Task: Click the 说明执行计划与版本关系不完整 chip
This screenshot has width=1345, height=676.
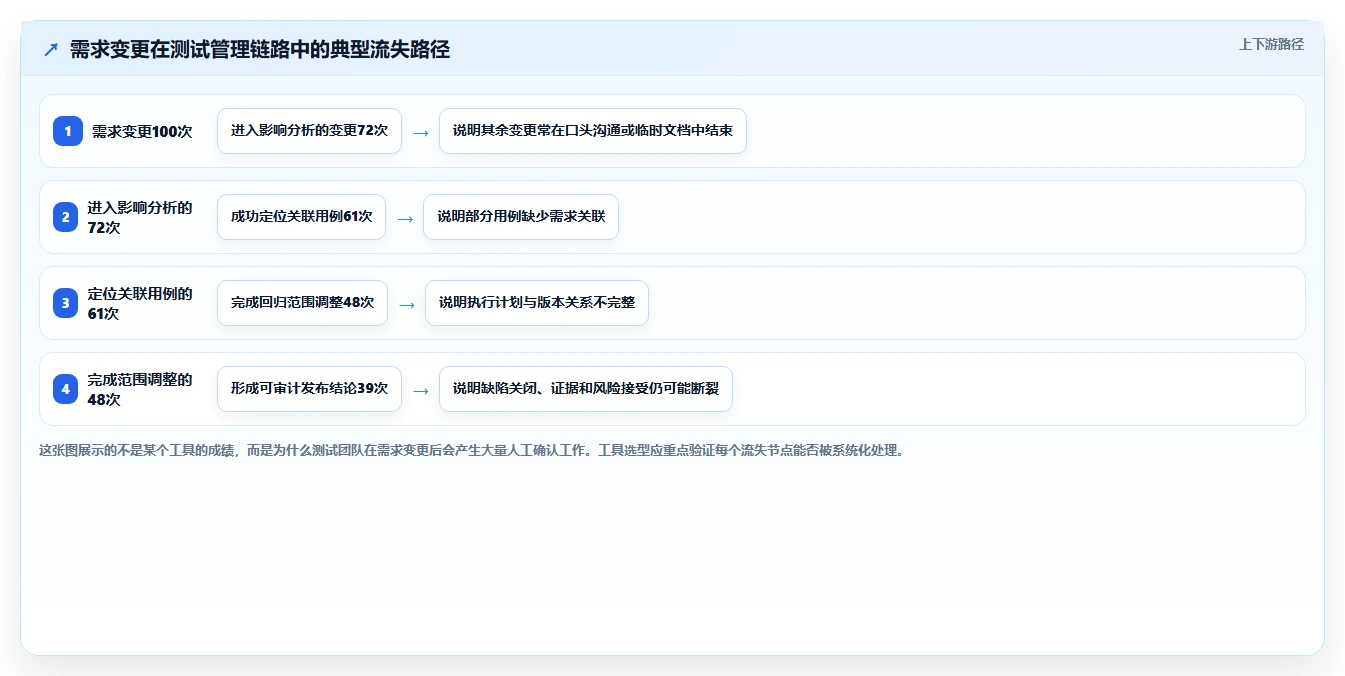Action: point(537,303)
